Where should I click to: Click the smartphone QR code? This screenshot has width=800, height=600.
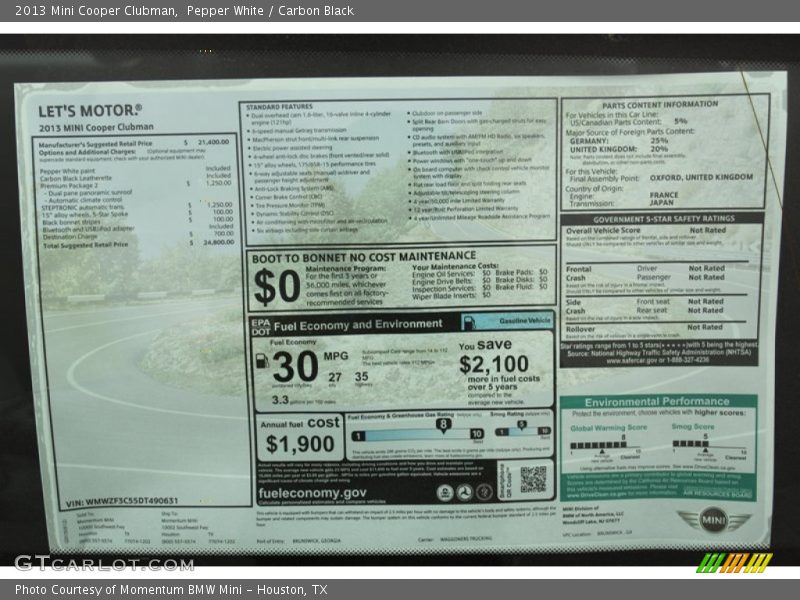point(533,479)
